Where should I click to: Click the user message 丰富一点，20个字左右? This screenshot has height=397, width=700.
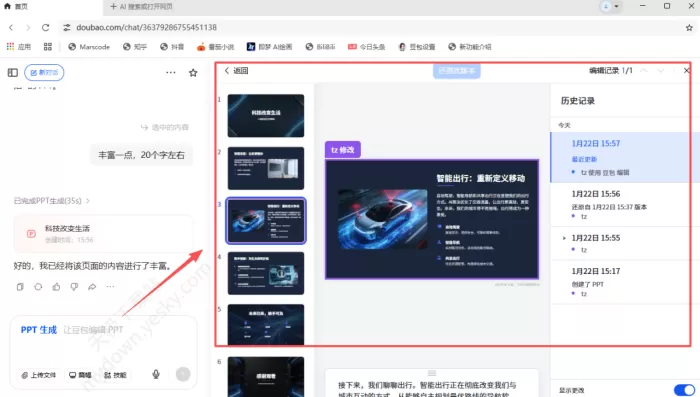pyautogui.click(x=141, y=155)
